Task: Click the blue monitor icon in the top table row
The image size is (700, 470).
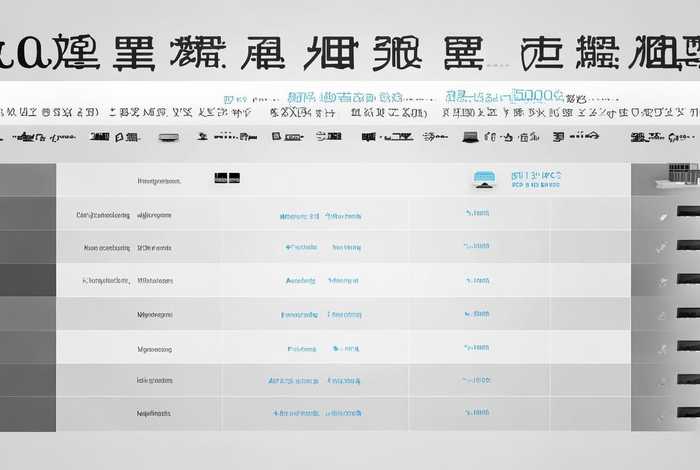Action: (x=484, y=179)
